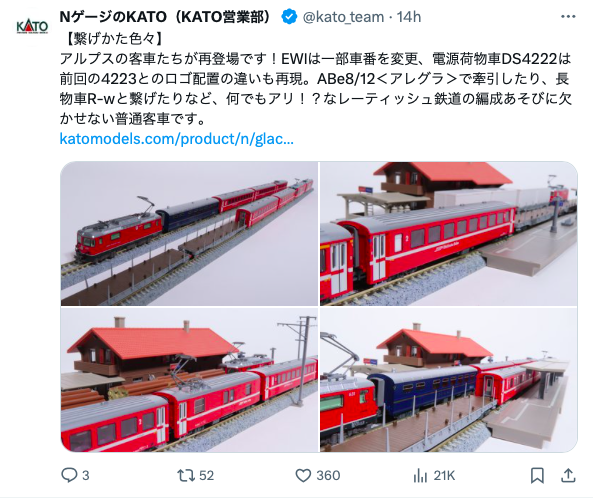Repost the tweet via retweet icon
The width and height of the screenshot is (593, 501).
click(x=186, y=475)
